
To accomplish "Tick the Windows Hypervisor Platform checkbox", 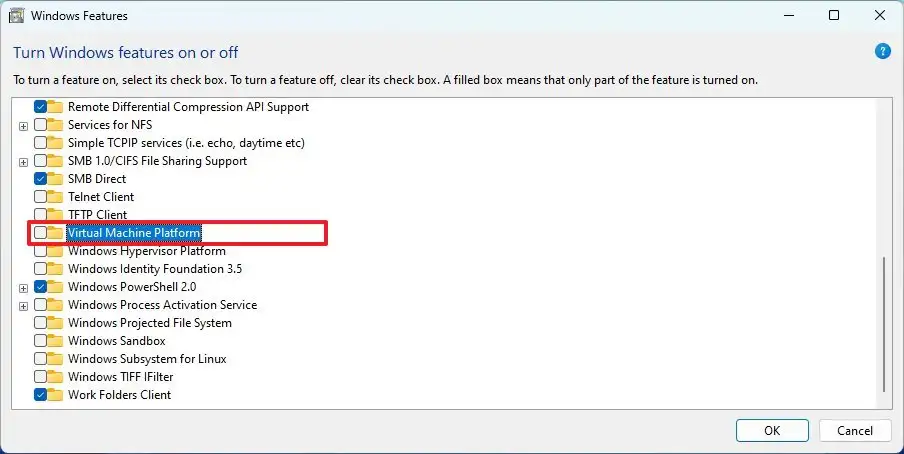I will click(40, 251).
